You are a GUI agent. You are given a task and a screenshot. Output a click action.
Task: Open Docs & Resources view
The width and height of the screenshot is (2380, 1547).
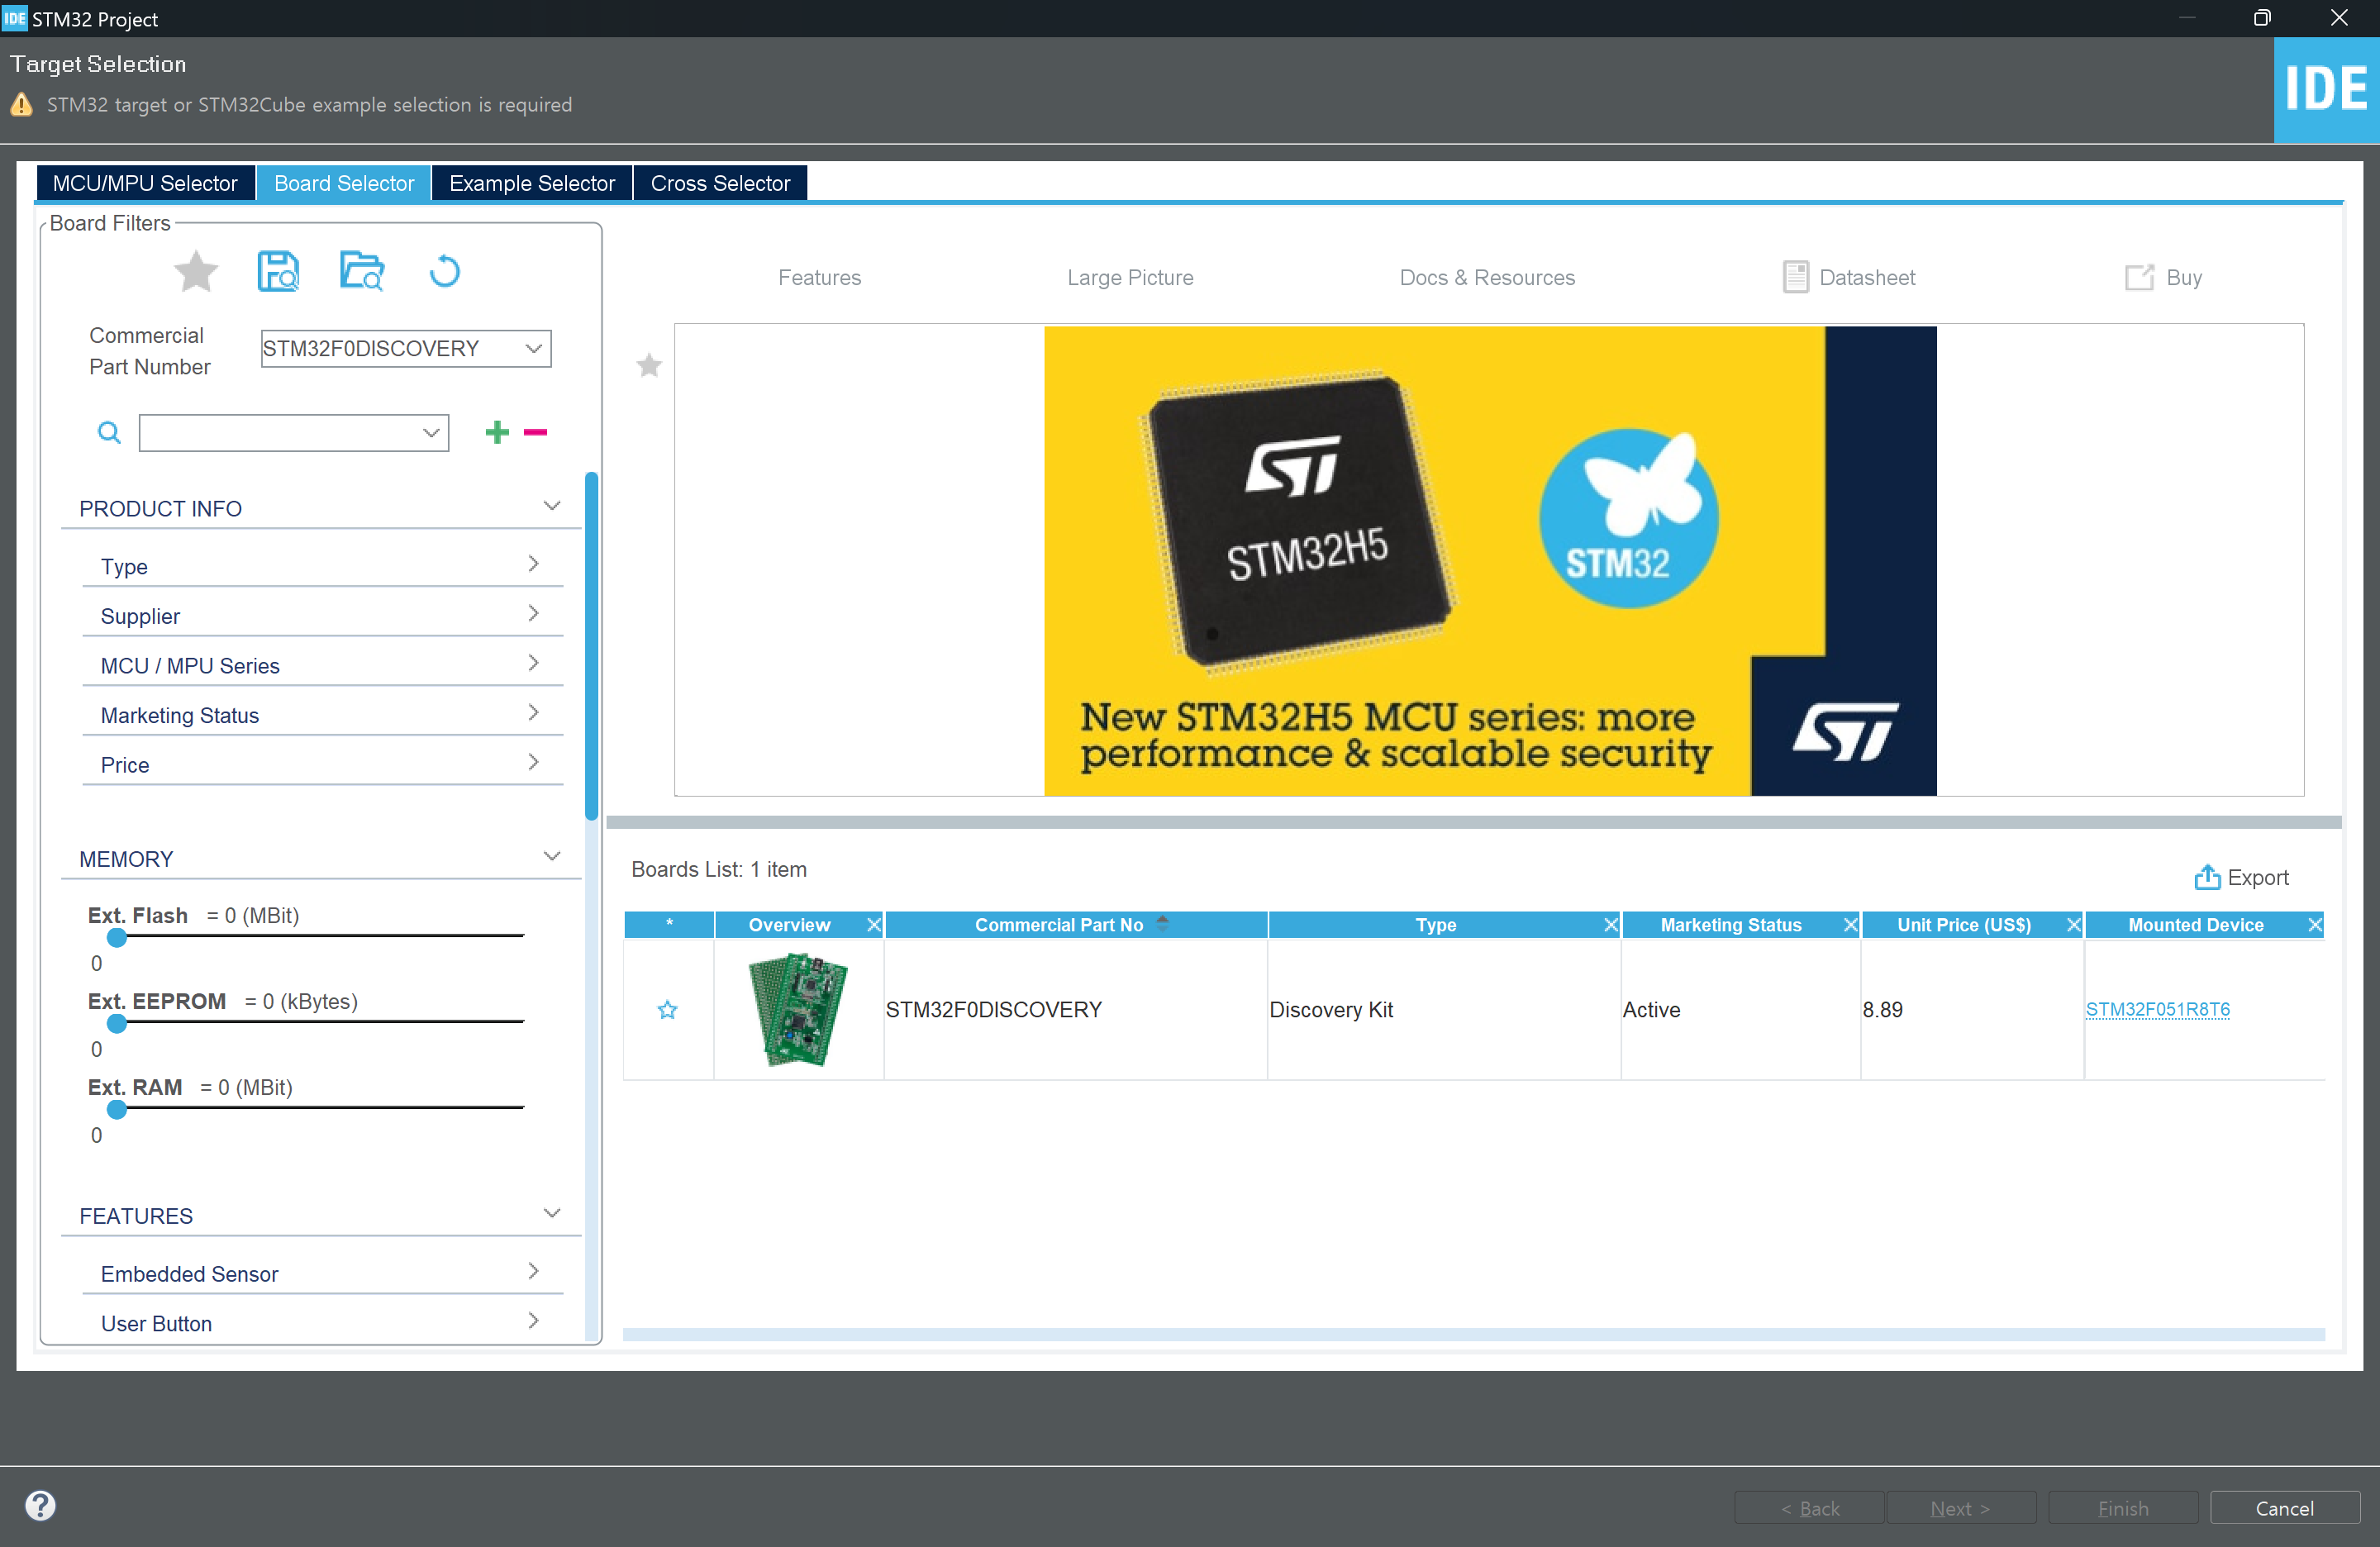pos(1486,277)
